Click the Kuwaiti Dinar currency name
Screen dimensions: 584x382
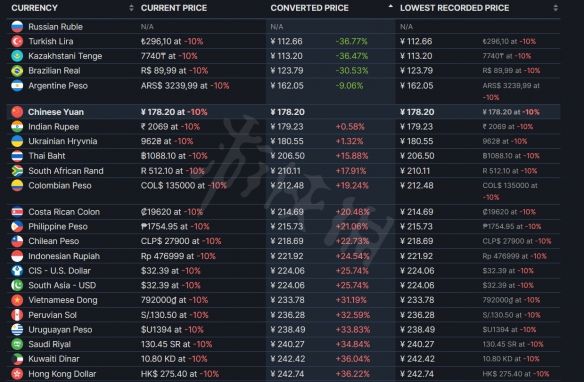[x=54, y=359]
